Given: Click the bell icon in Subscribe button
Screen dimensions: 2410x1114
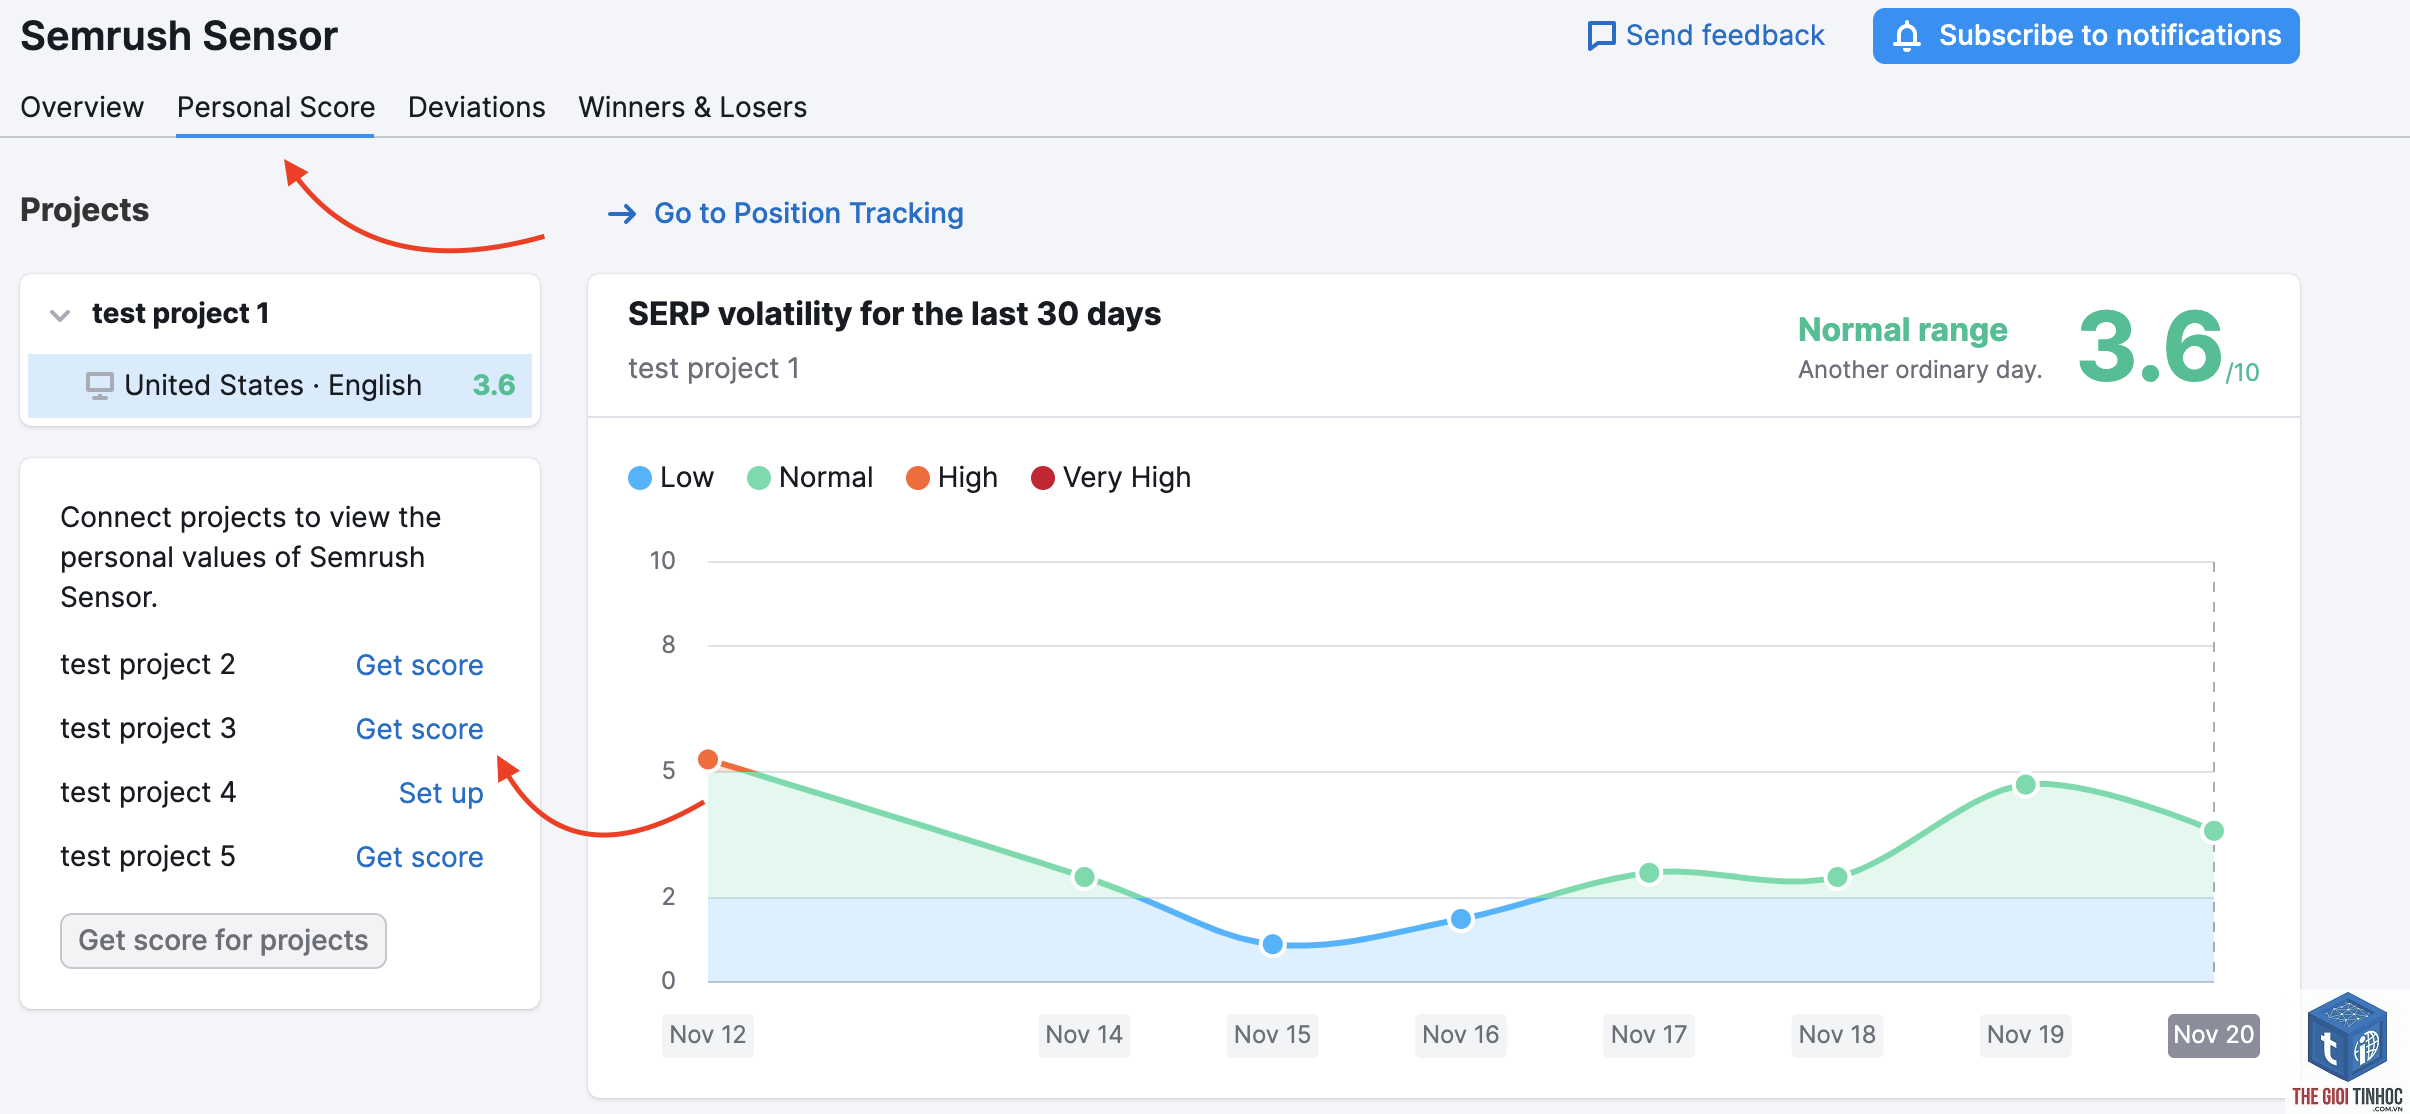Looking at the screenshot, I should [1907, 36].
